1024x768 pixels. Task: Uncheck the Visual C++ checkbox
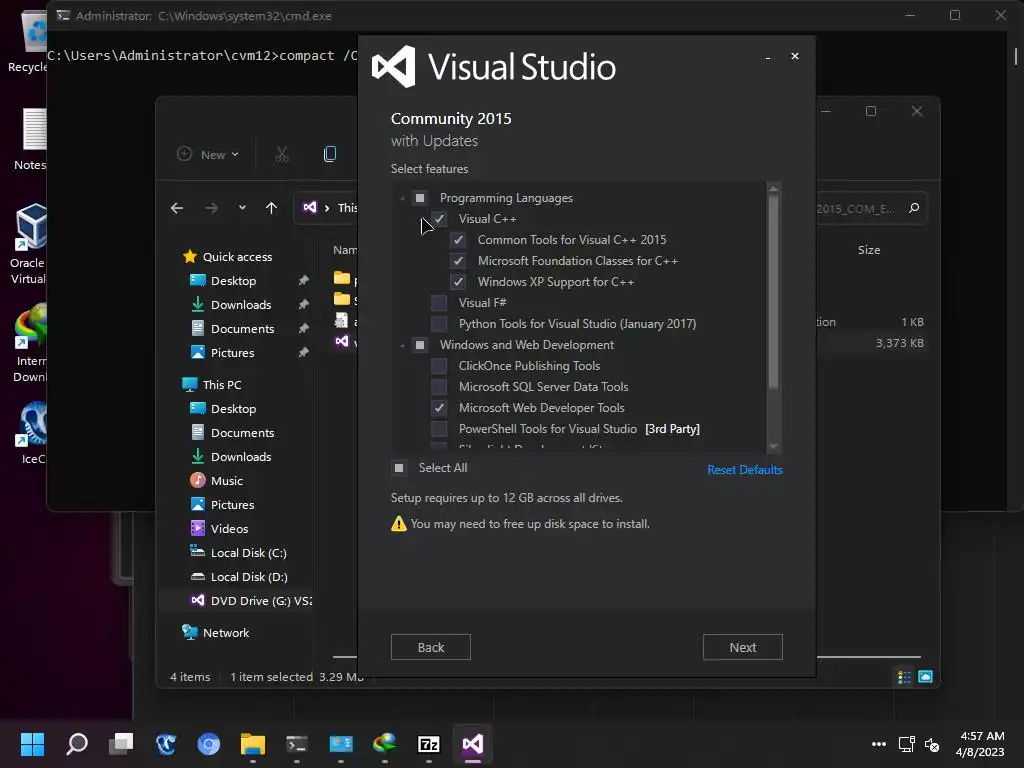(440, 219)
